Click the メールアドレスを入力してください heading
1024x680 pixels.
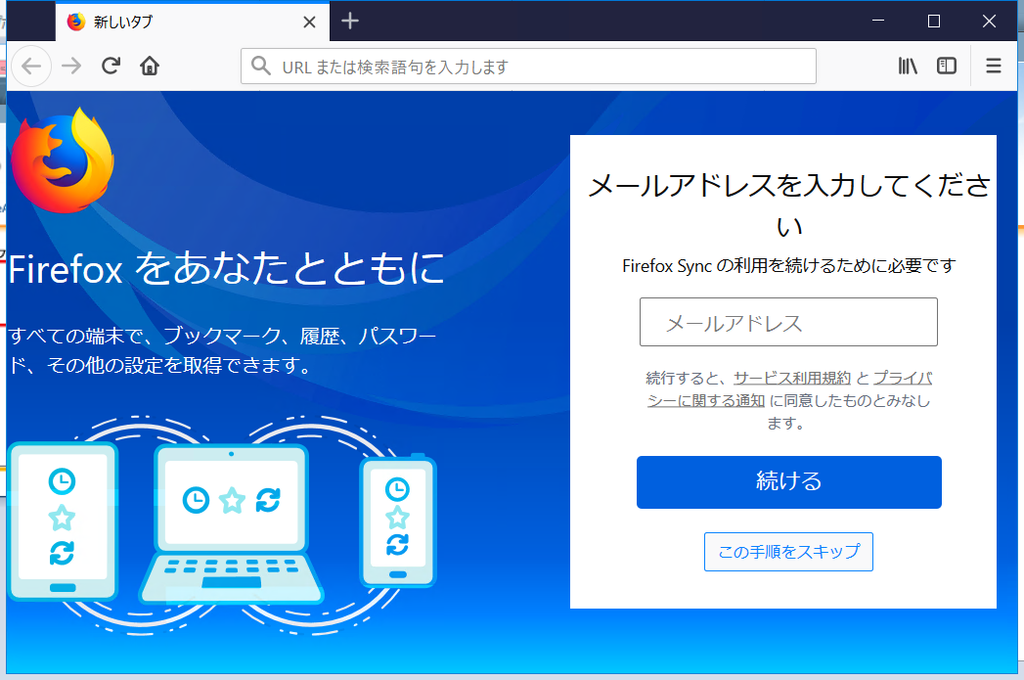789,204
